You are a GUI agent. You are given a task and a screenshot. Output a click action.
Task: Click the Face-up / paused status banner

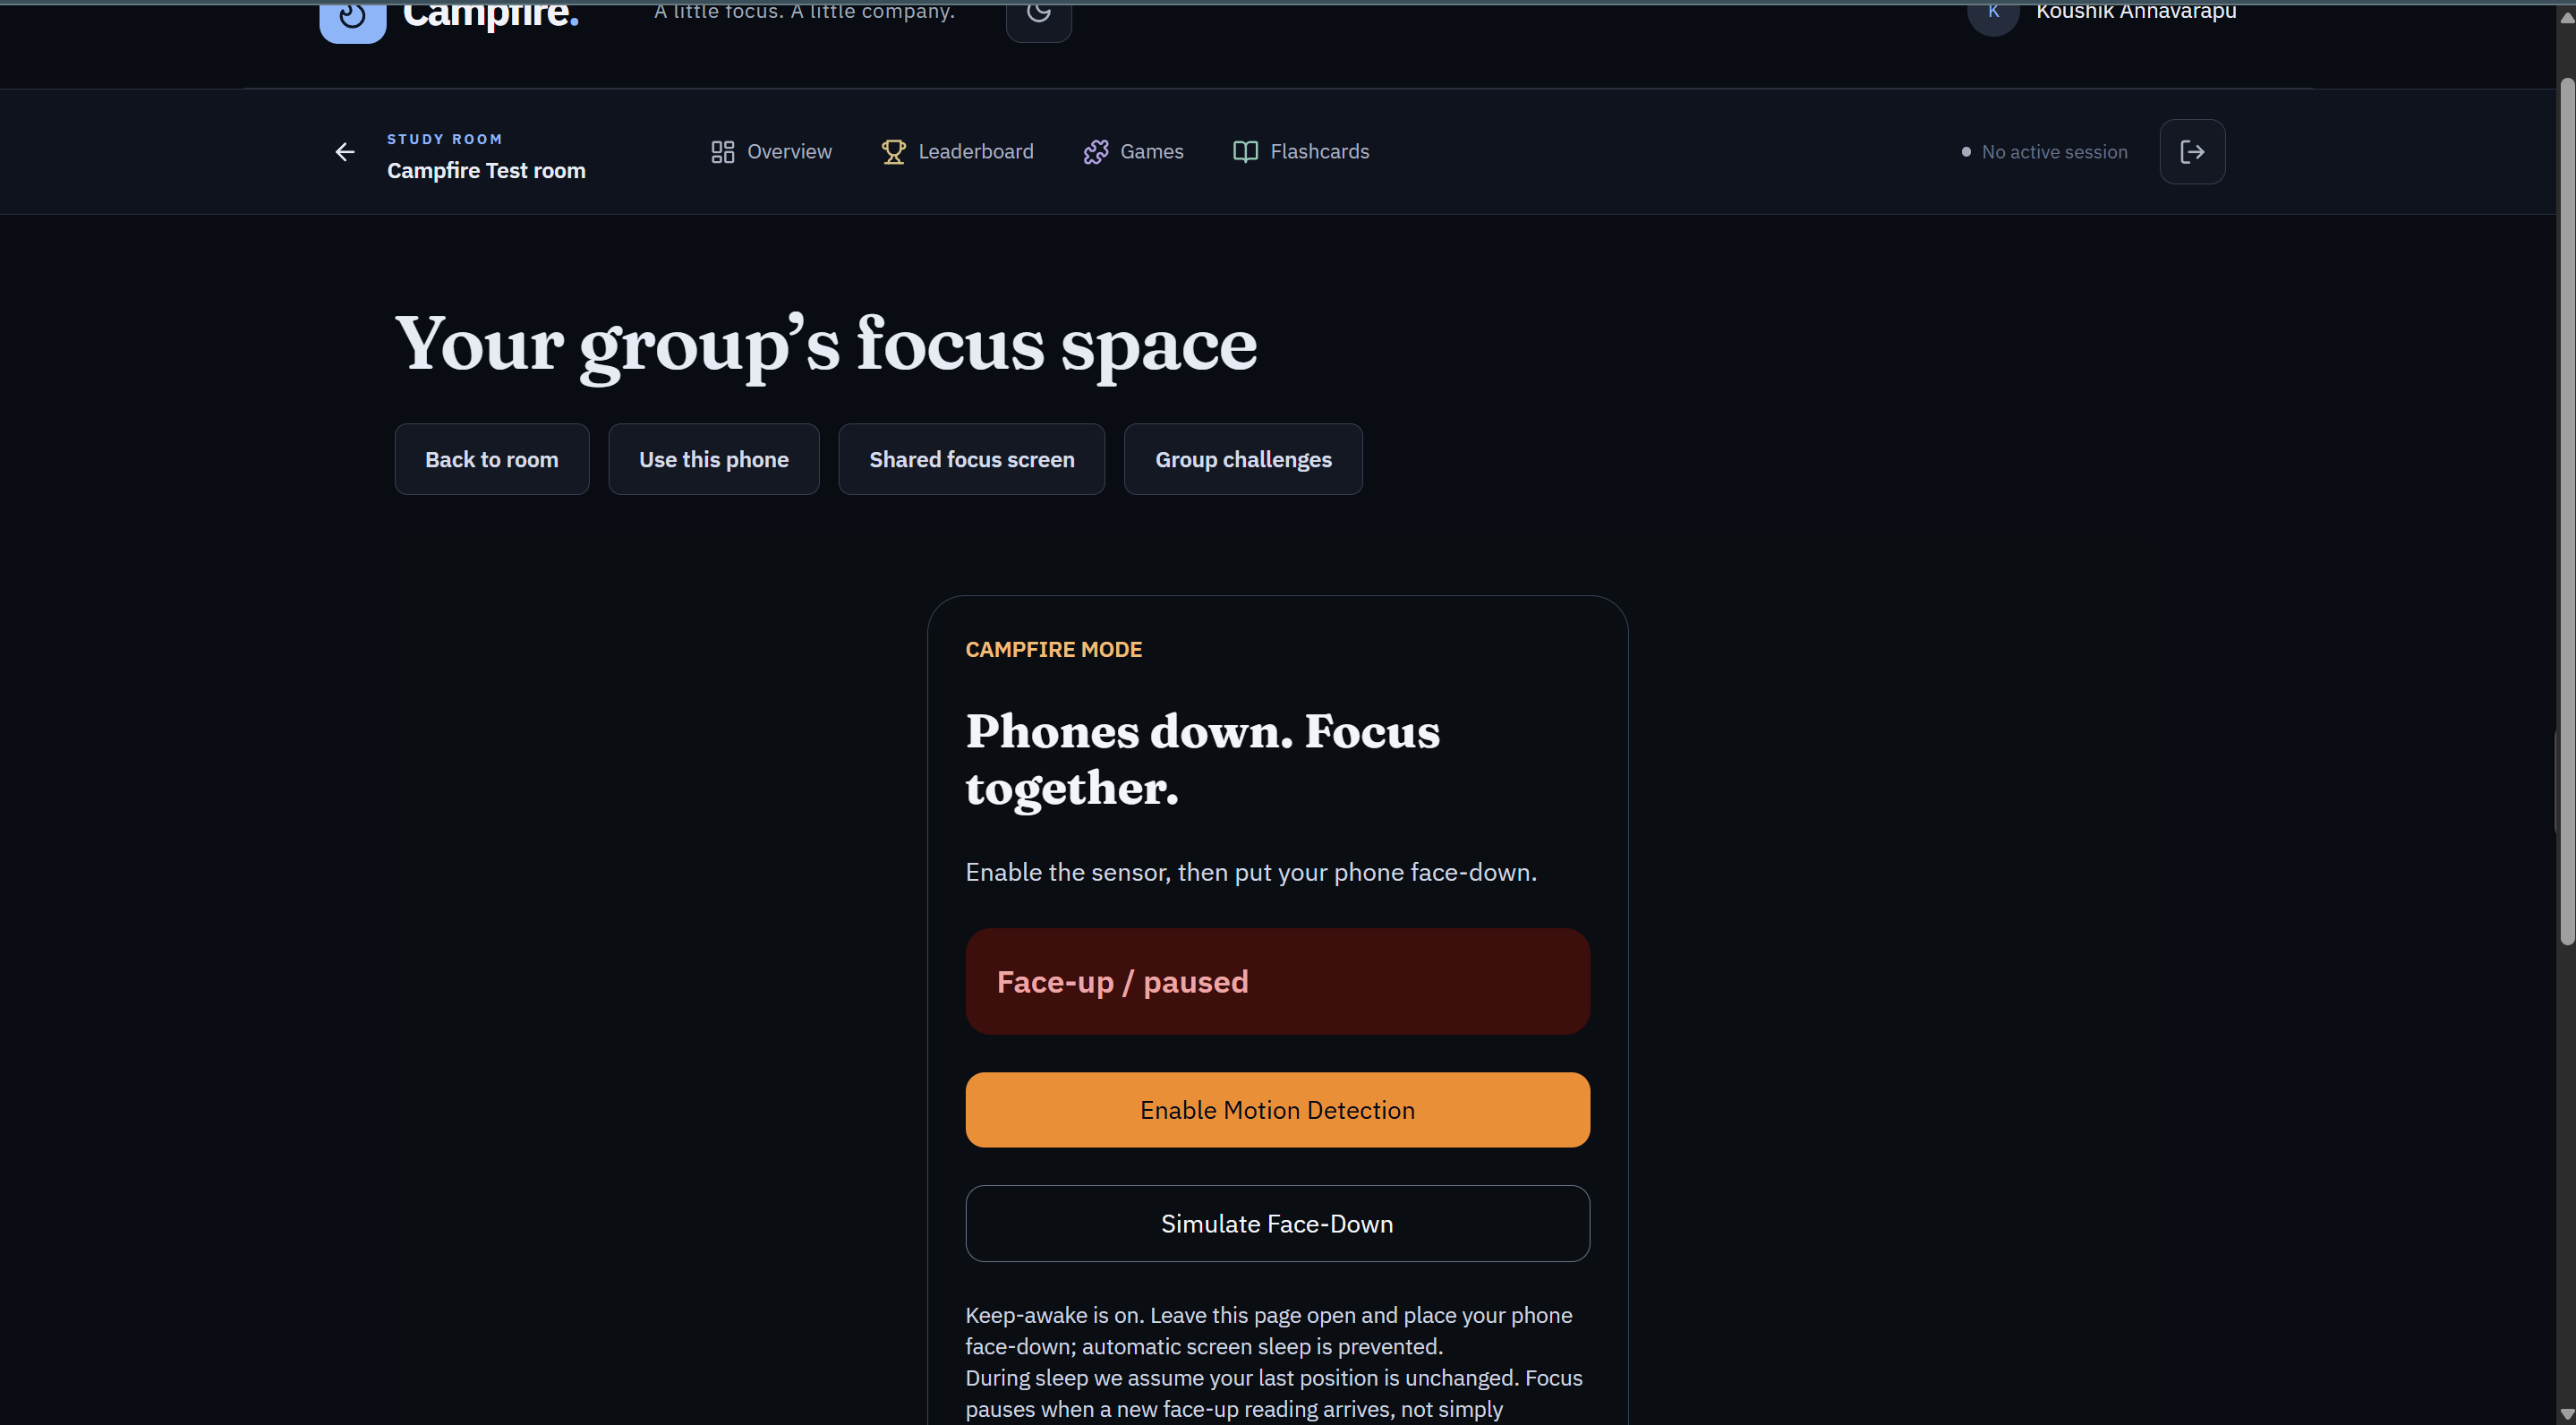click(1277, 982)
